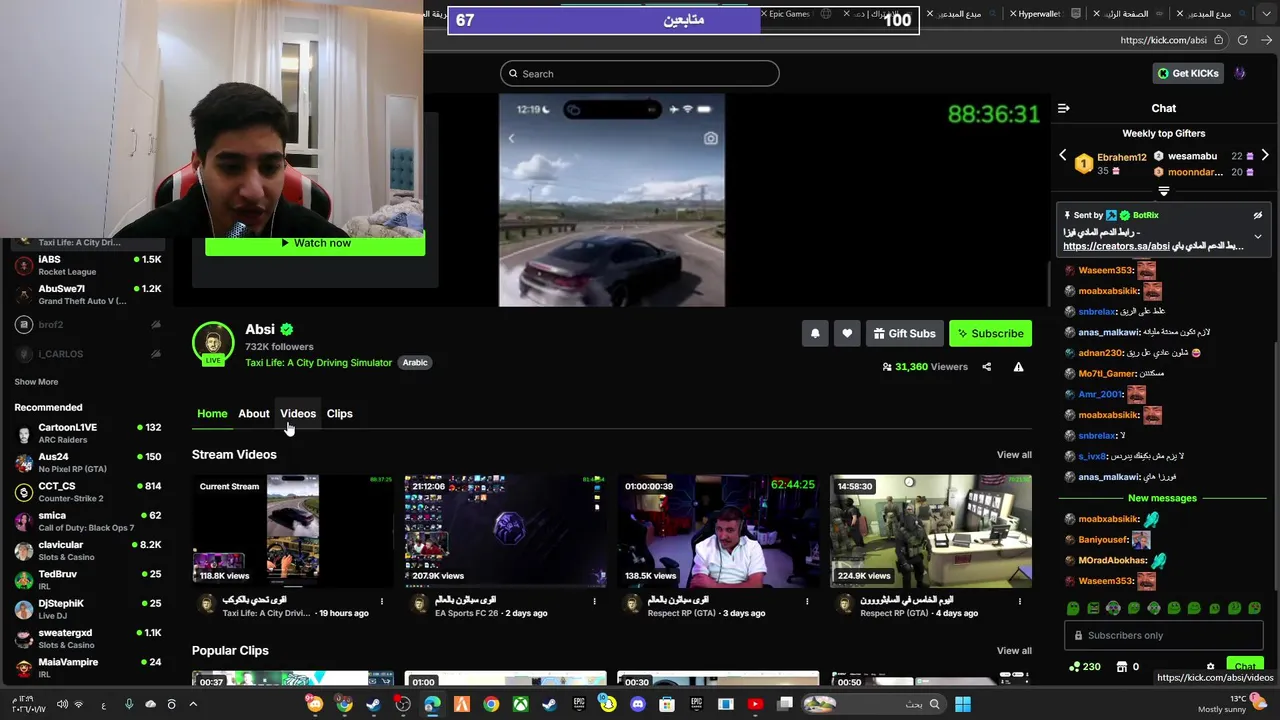This screenshot has width=1280, height=720.
Task: Report channel with the warning triangle icon
Action: click(x=1018, y=367)
